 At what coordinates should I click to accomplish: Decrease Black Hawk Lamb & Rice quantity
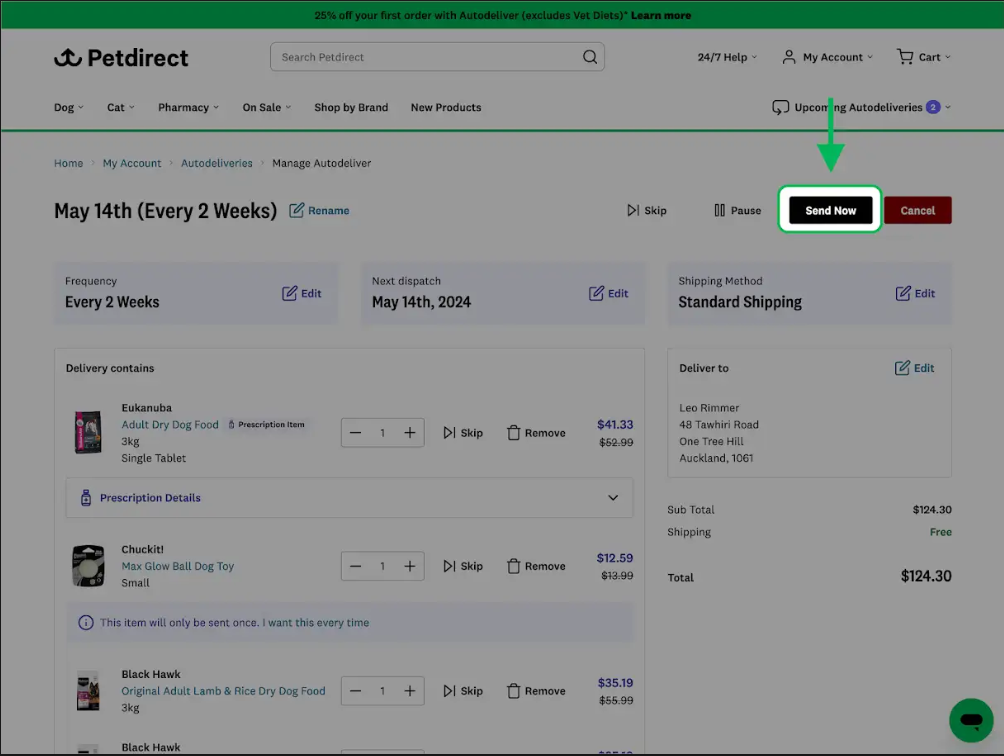pos(355,691)
